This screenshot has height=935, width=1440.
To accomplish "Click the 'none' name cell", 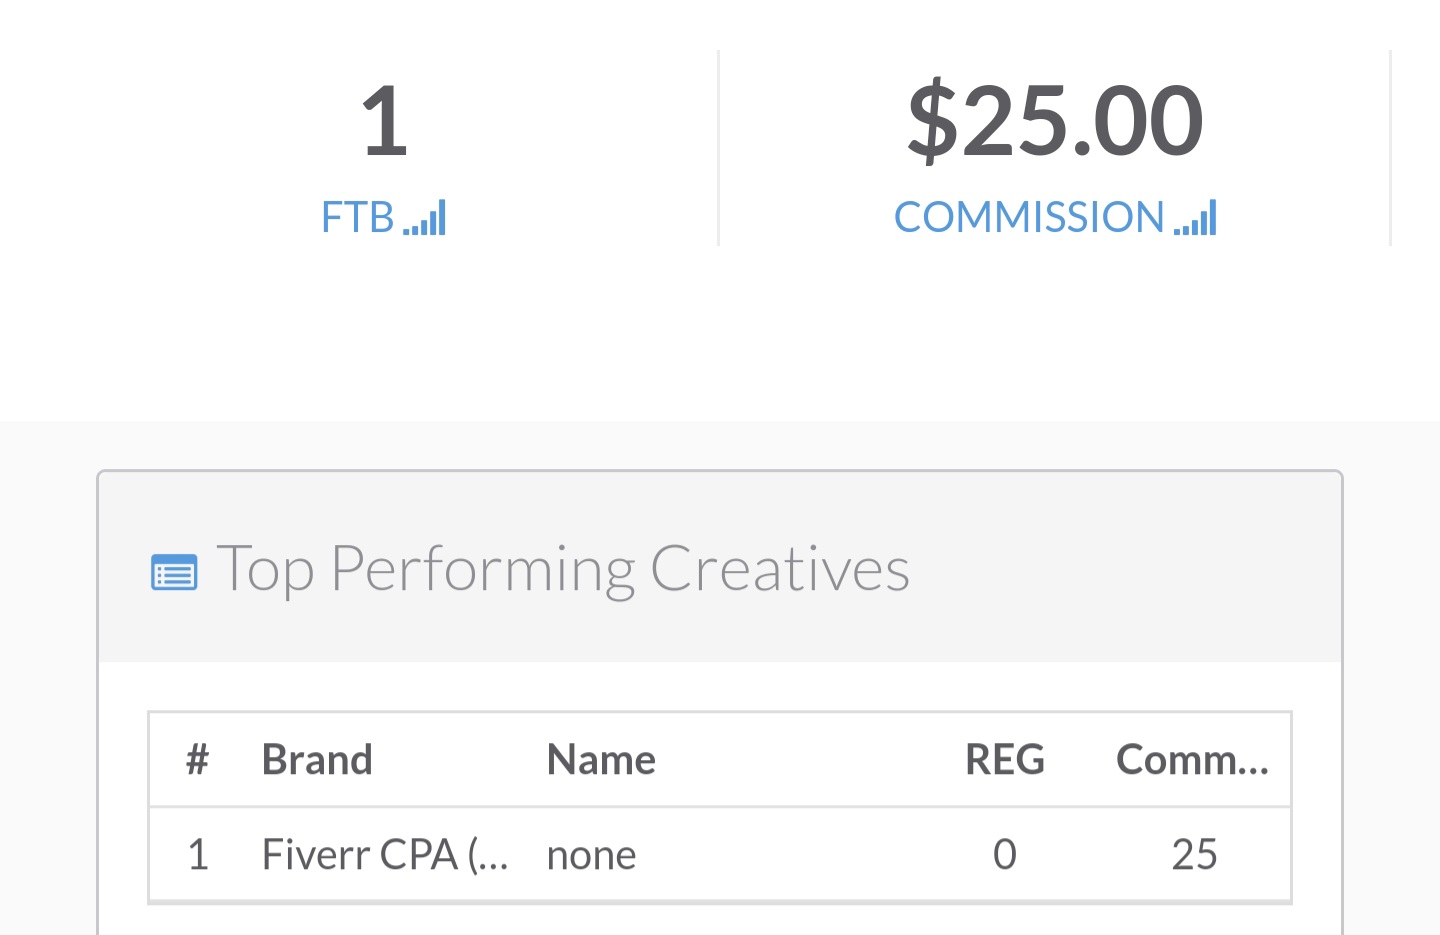I will (x=591, y=856).
